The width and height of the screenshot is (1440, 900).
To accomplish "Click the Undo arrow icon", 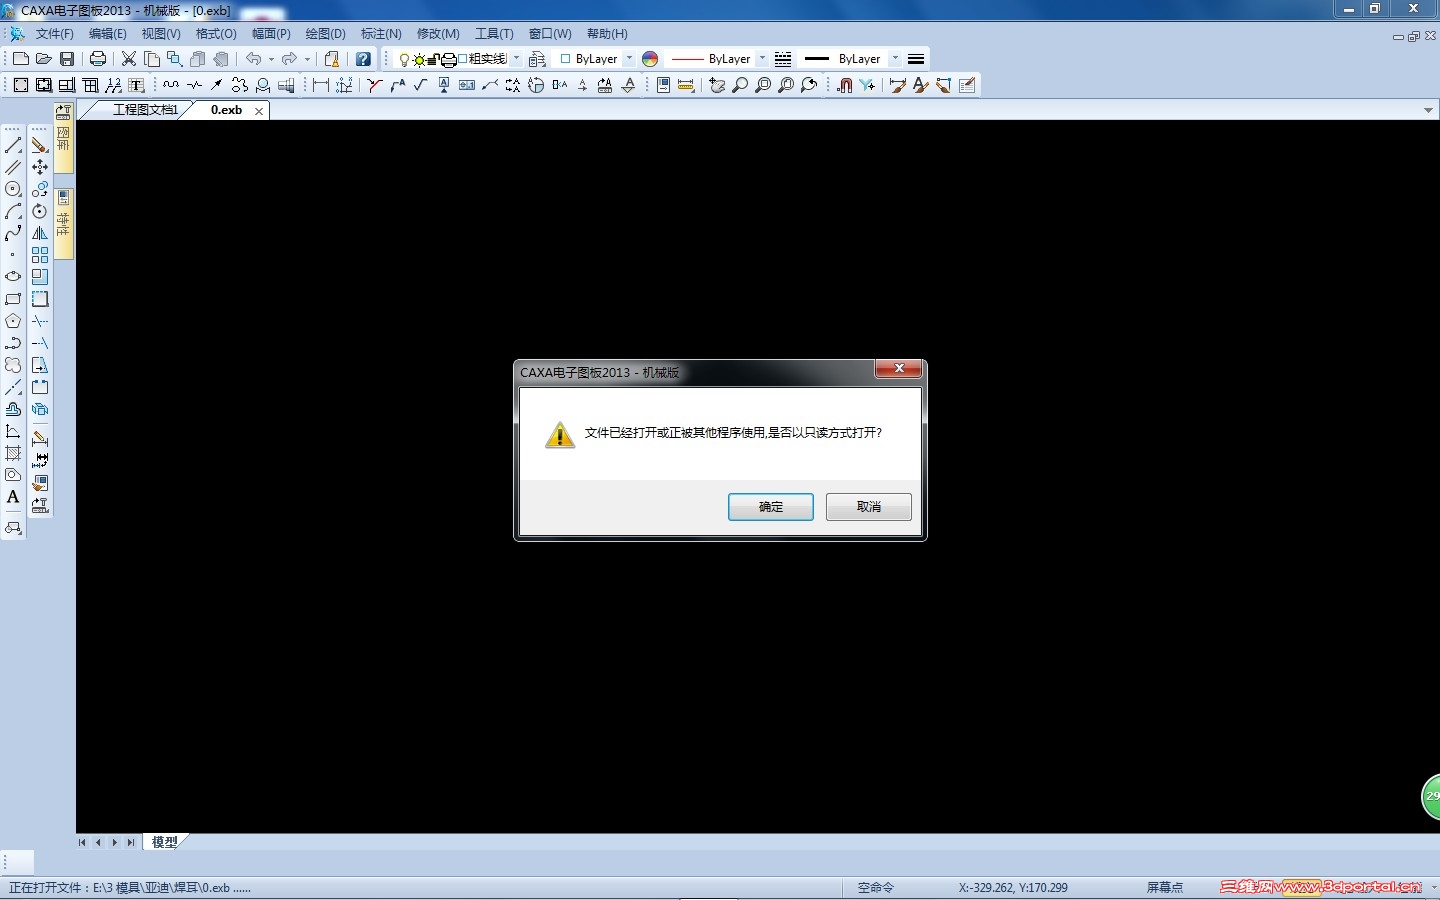I will [254, 59].
